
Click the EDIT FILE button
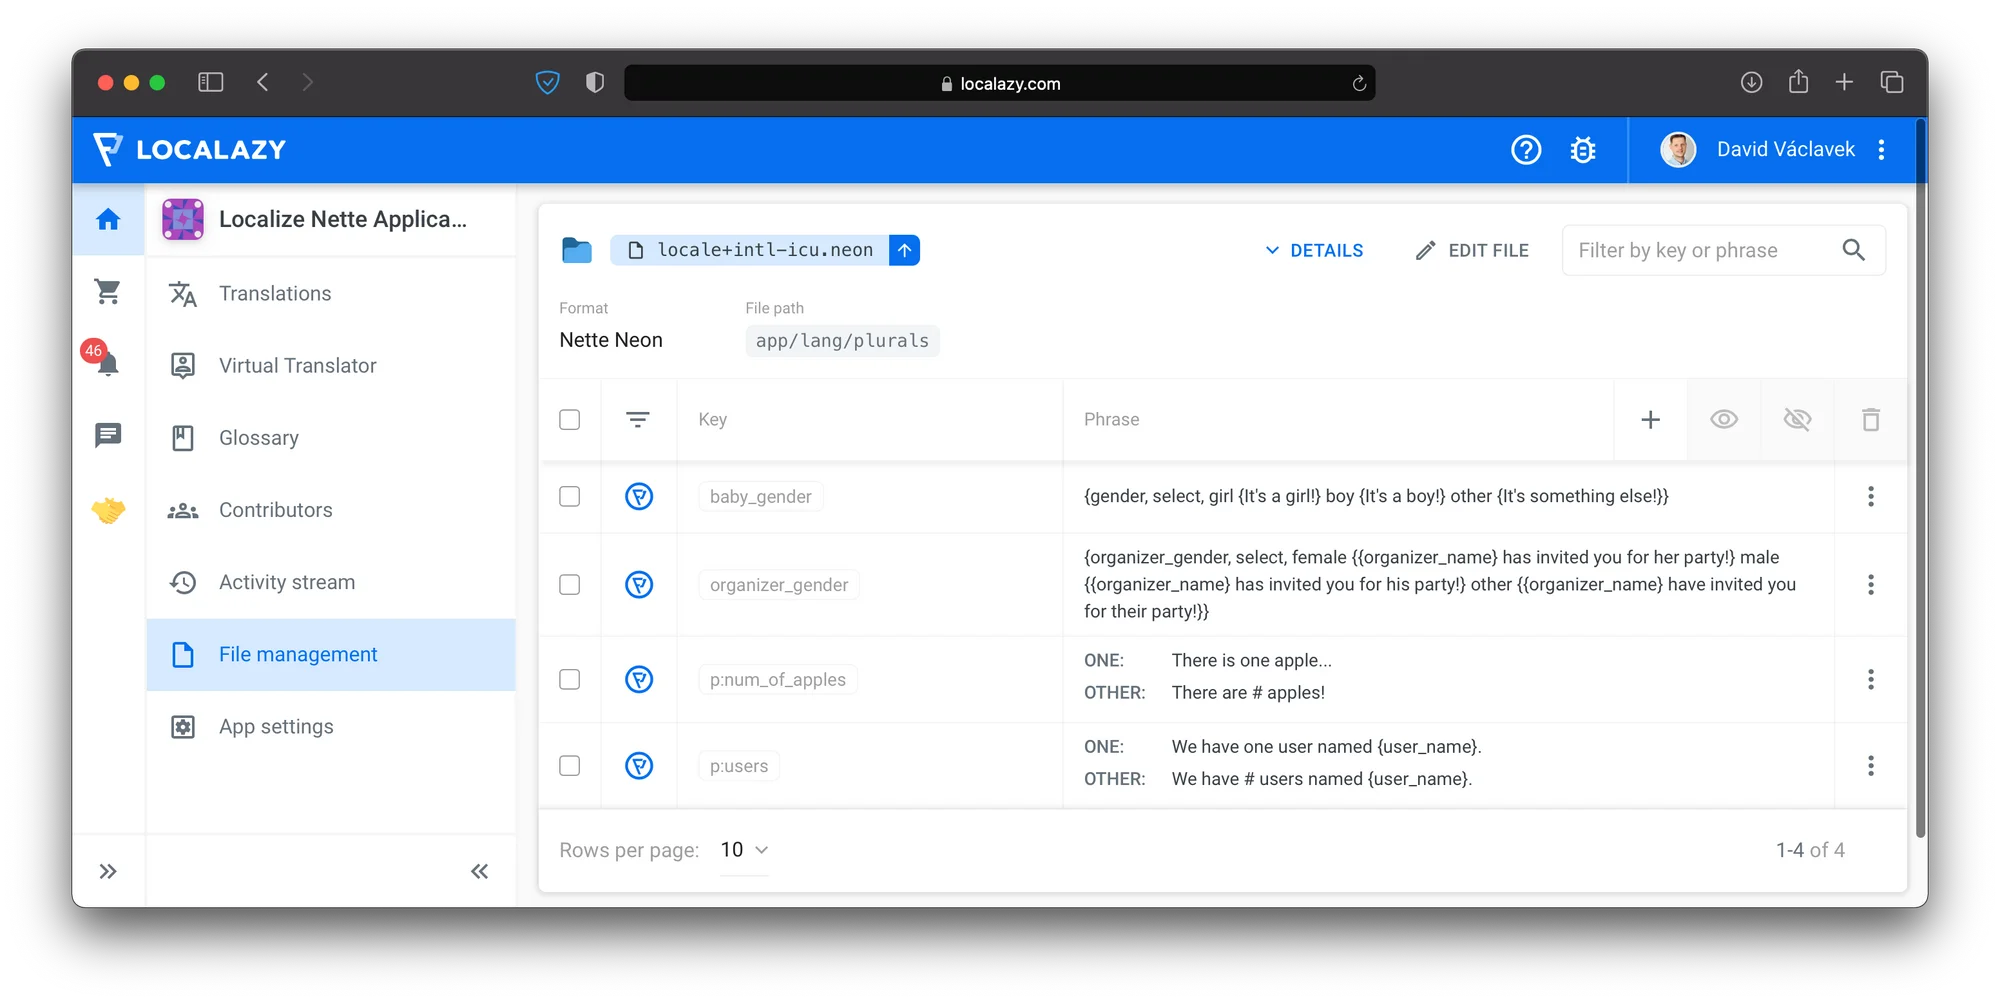[x=1472, y=251]
